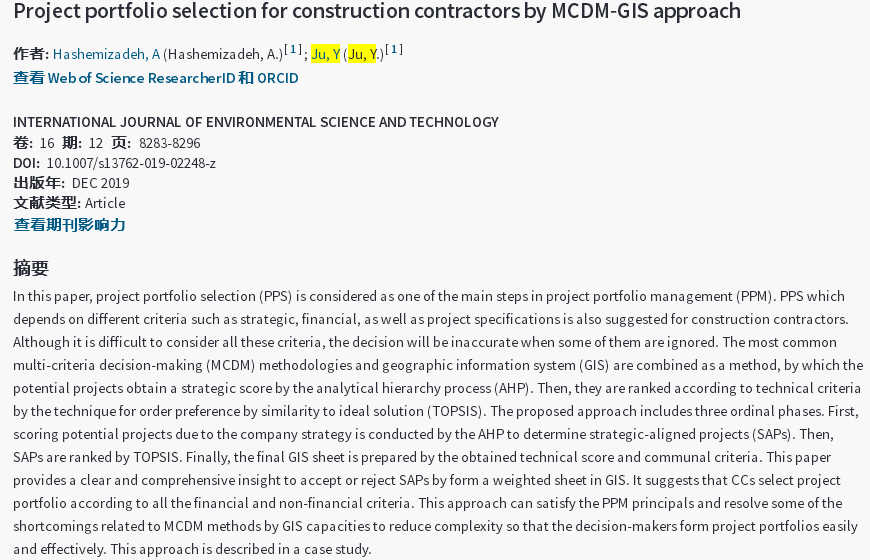Click the page range 8283-8296
This screenshot has height=560, width=870.
[x=170, y=143]
